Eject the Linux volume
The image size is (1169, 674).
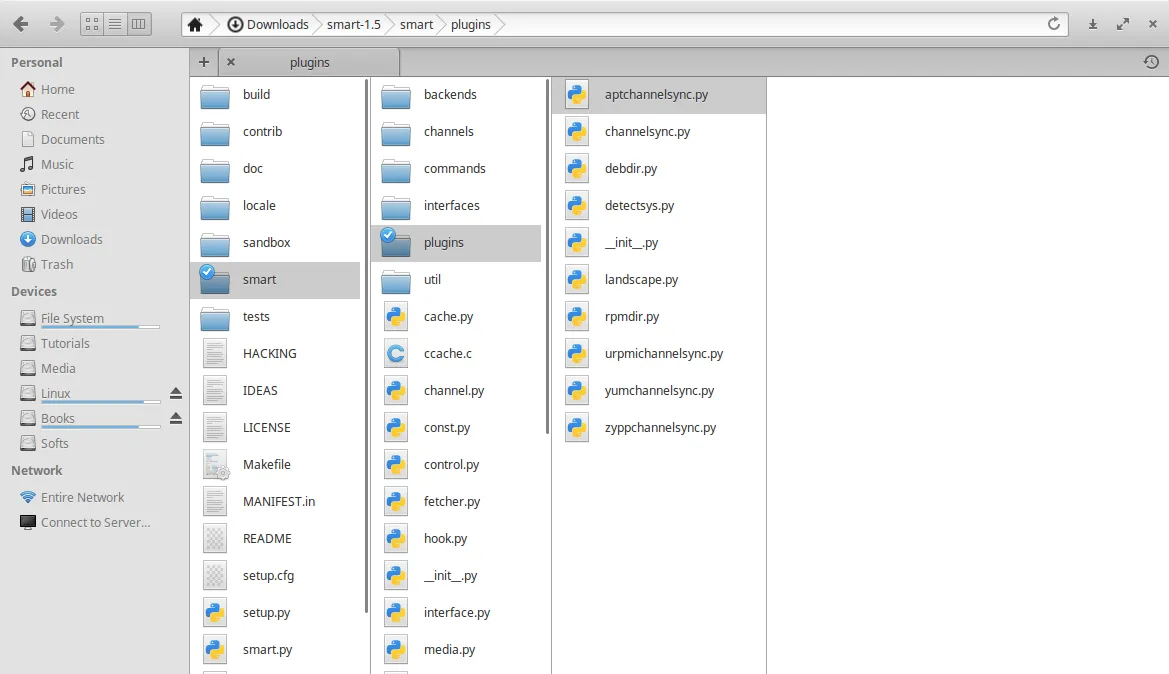[x=176, y=393]
